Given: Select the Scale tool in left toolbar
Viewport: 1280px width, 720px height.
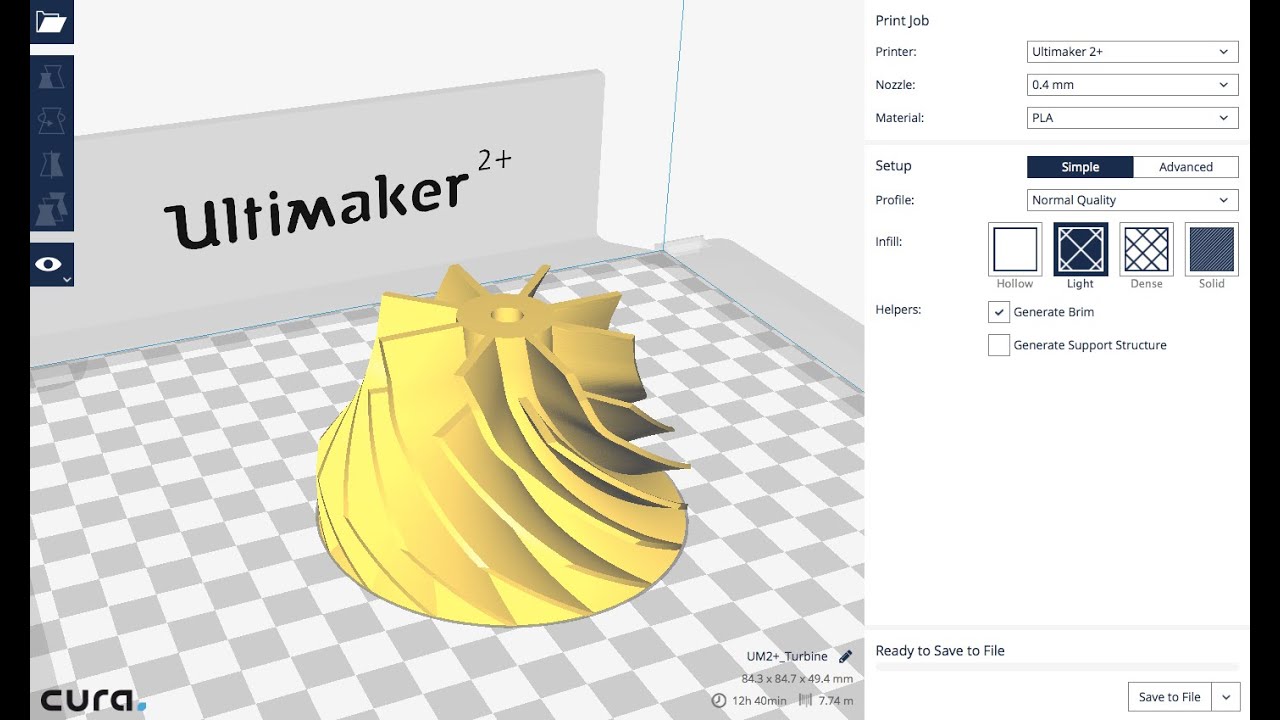Looking at the screenshot, I should [x=51, y=78].
